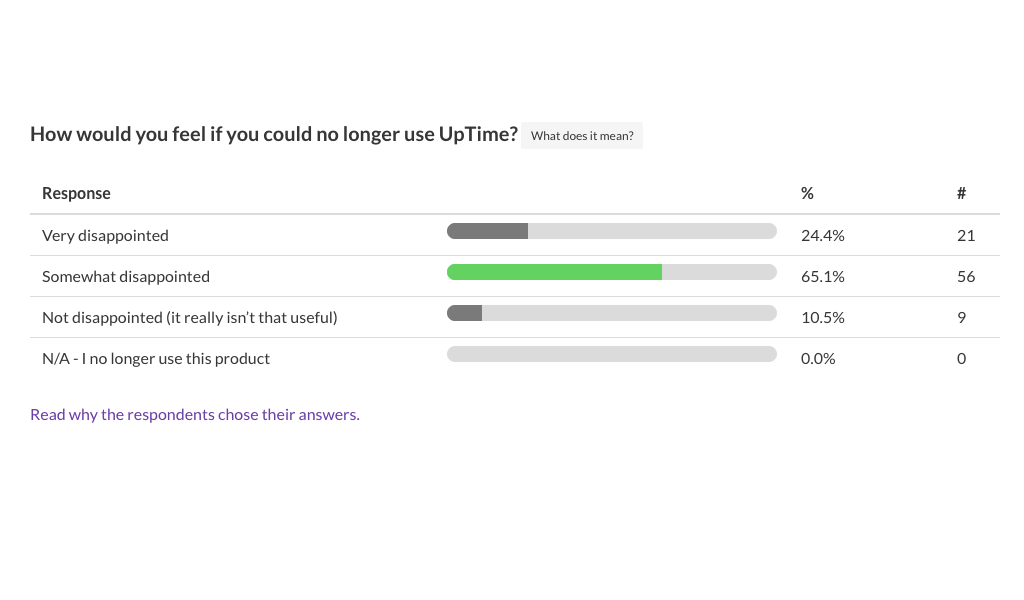The height and width of the screenshot is (600, 1024).
Task: Click the 65.1% percentage value
Action: click(823, 277)
